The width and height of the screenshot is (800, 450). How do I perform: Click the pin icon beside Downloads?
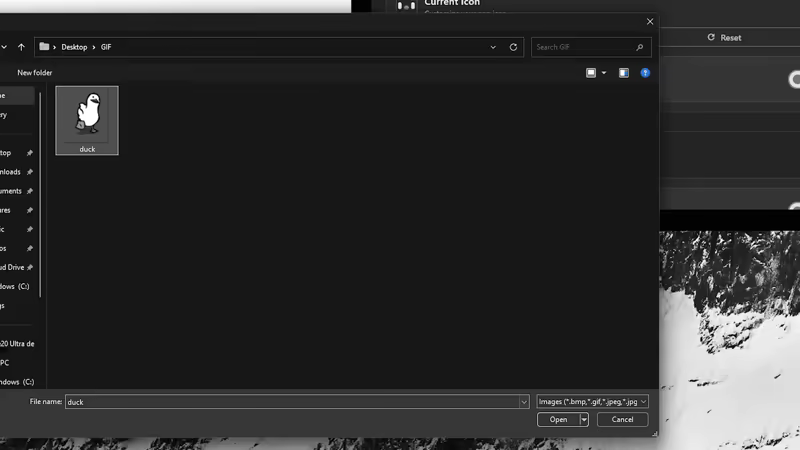[x=30, y=172]
